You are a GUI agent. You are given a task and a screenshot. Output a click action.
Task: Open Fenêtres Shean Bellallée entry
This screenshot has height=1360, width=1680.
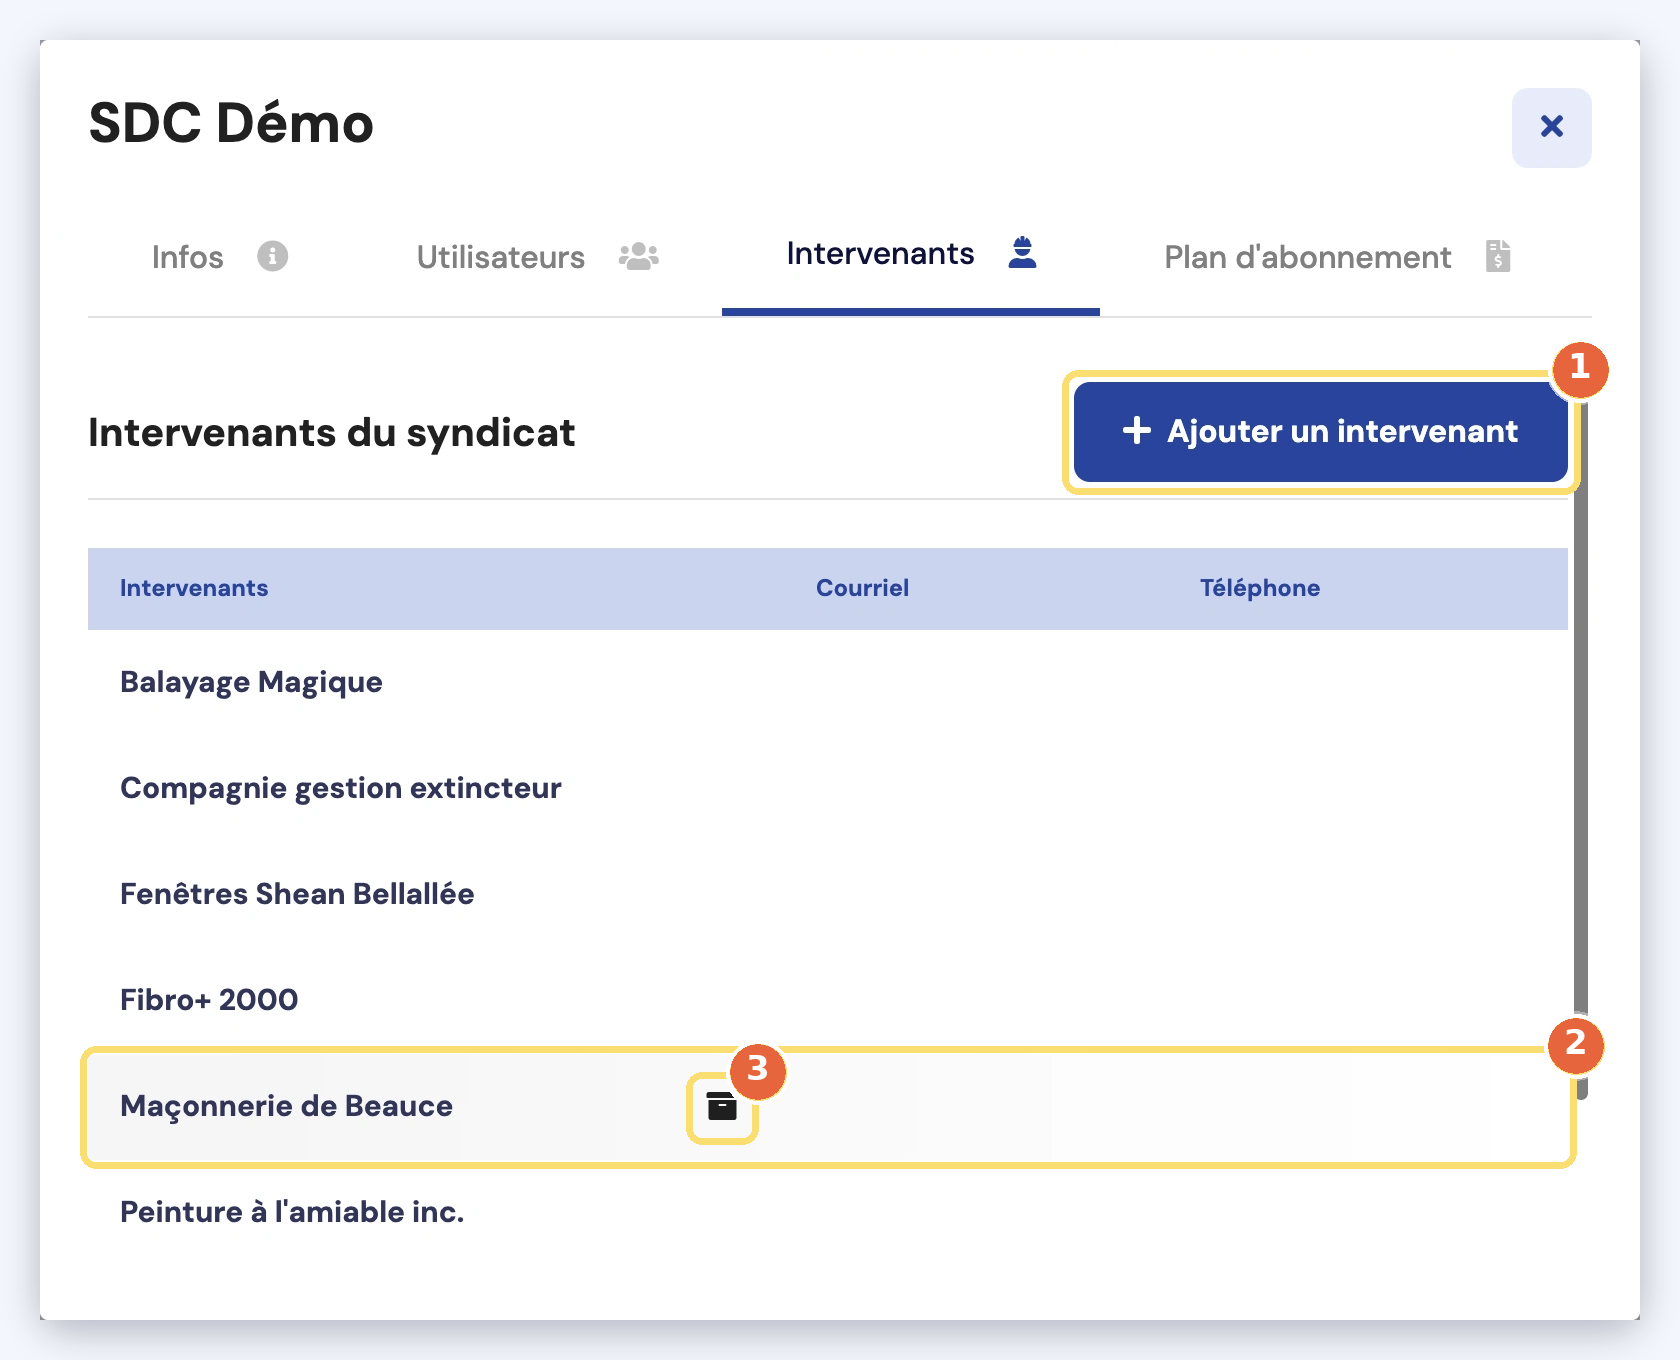point(828,894)
